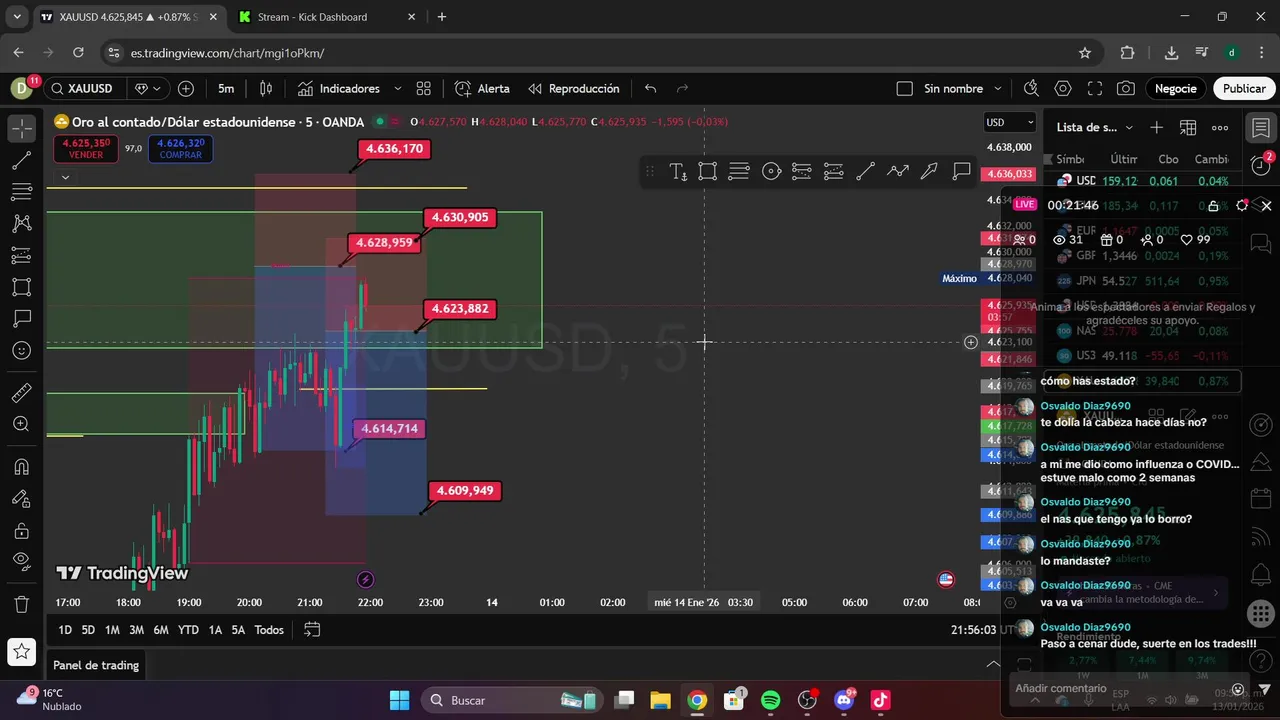
Task: Open the emoji icons tool
Action: point(21,351)
